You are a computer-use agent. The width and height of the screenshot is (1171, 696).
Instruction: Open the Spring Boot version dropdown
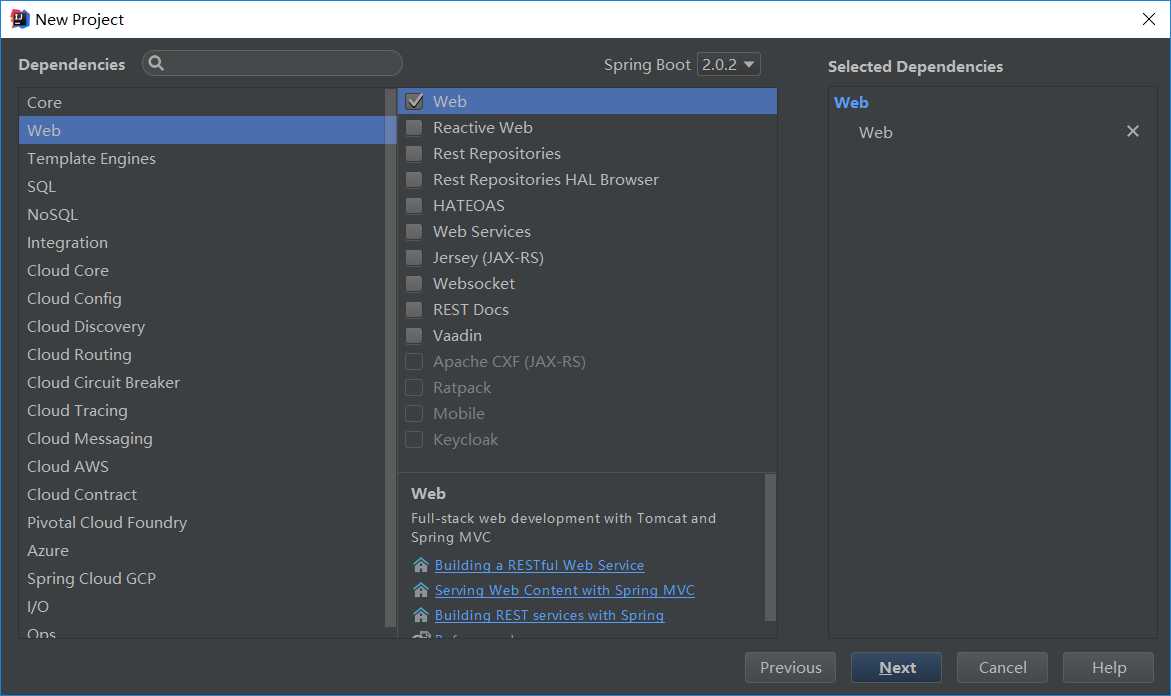(729, 64)
